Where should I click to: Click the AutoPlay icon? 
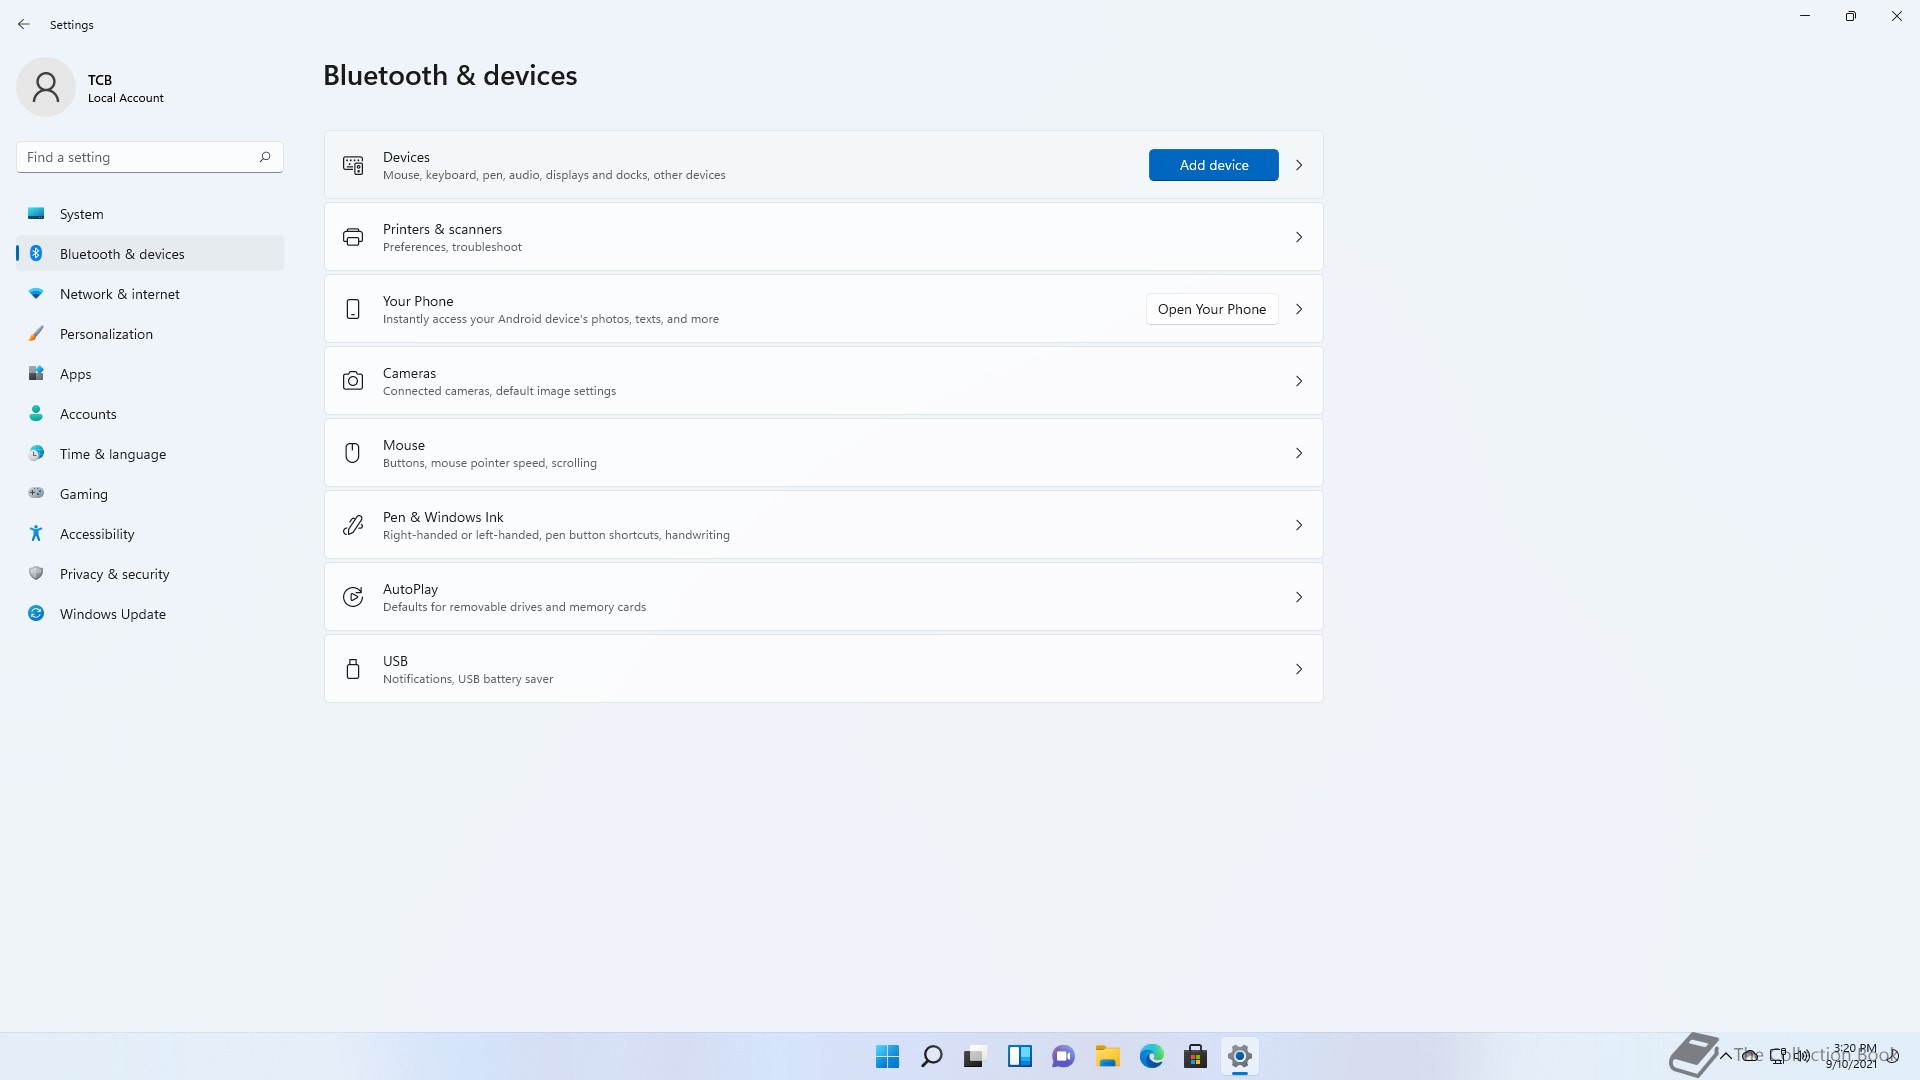(x=353, y=597)
